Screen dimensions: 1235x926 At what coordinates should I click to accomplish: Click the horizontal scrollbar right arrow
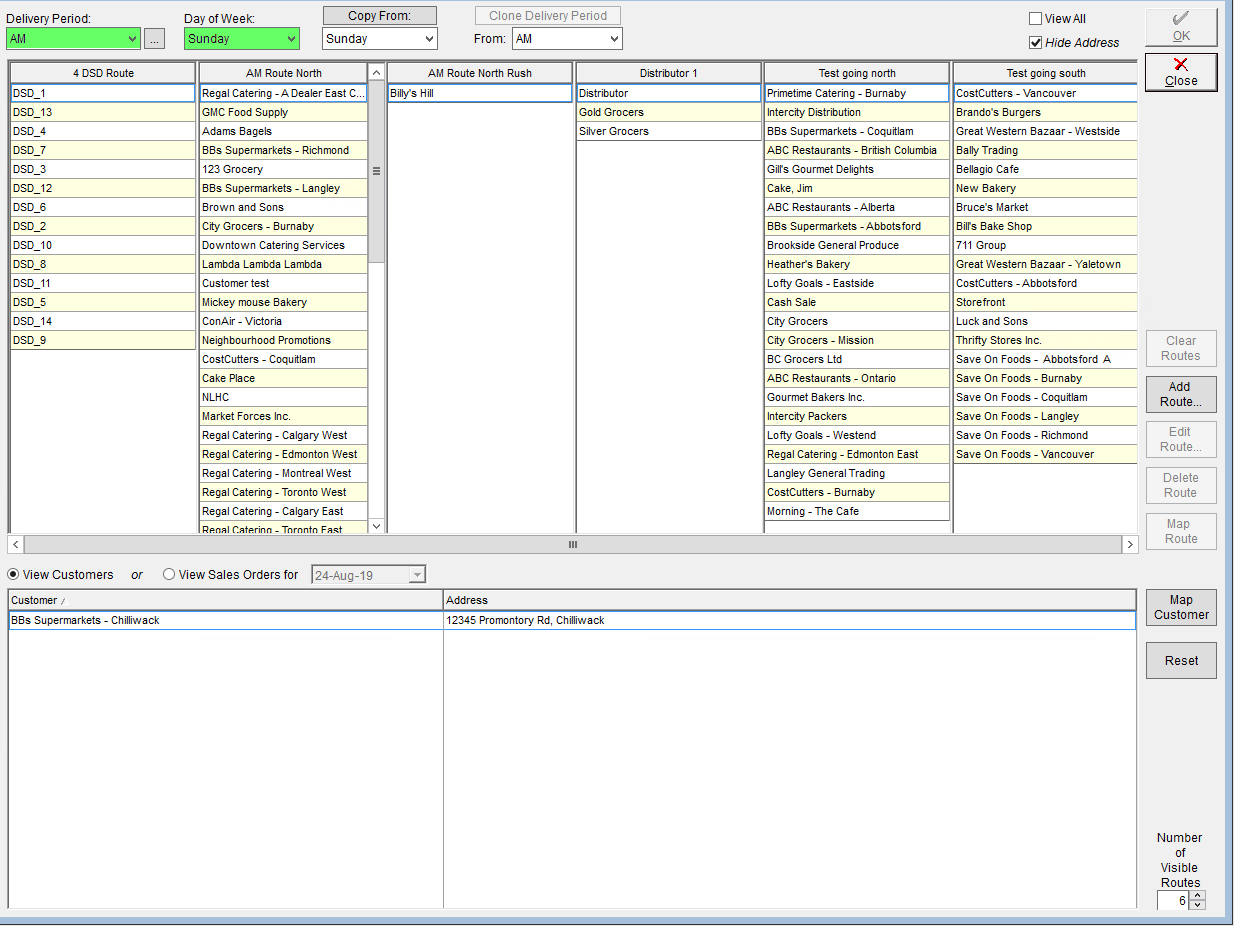pos(1130,545)
